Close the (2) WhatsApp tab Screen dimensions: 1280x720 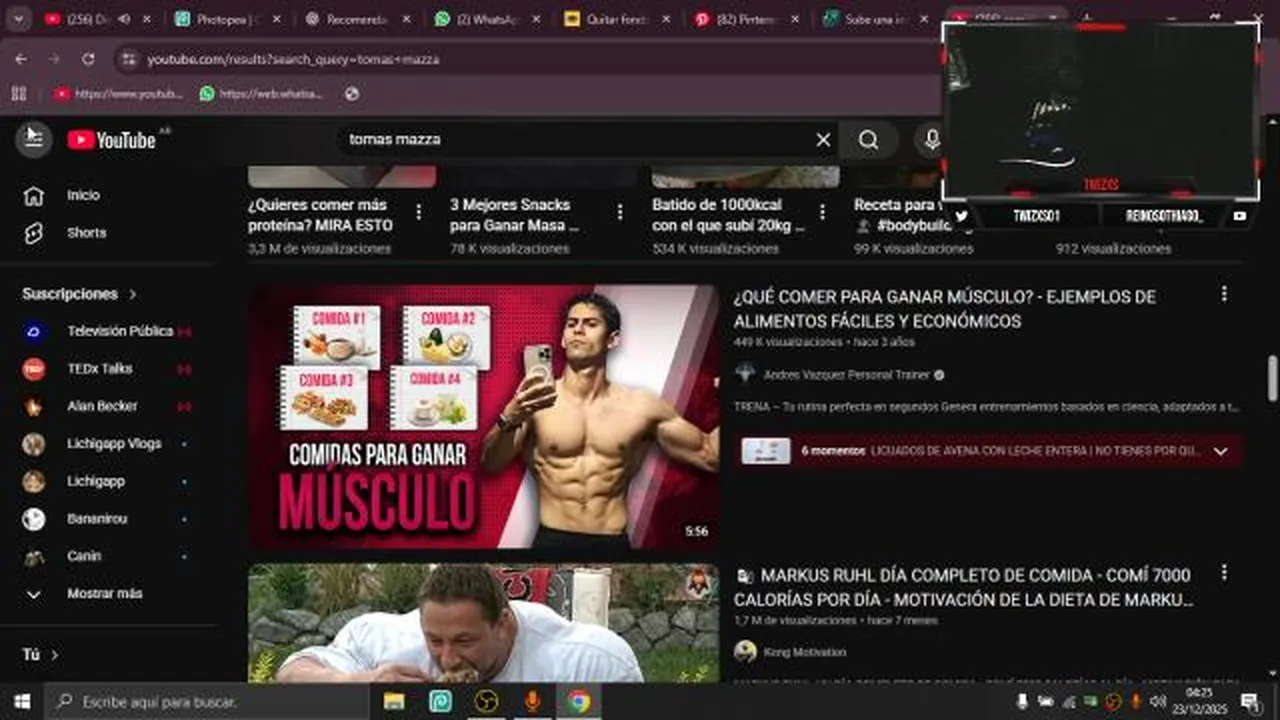click(x=537, y=19)
